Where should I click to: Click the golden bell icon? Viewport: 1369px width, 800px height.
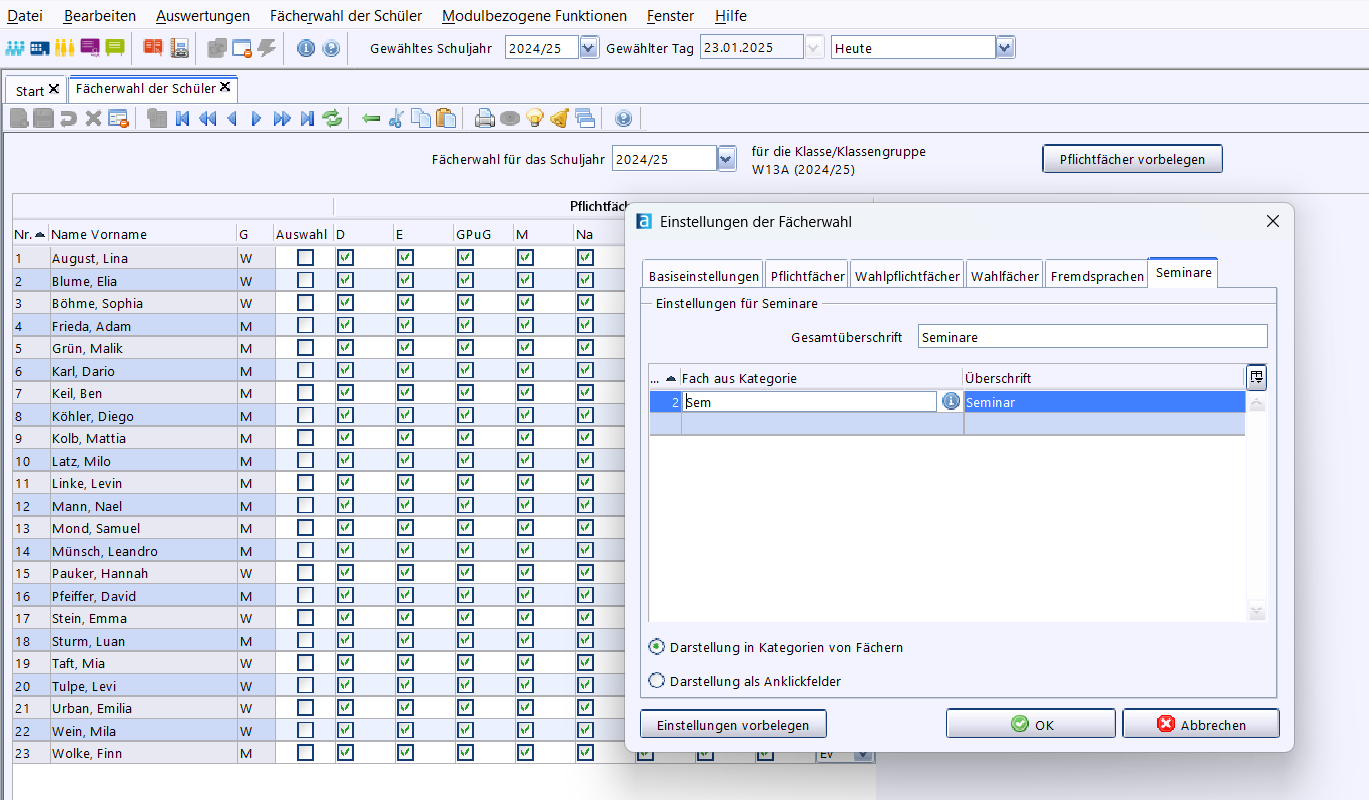click(x=560, y=119)
